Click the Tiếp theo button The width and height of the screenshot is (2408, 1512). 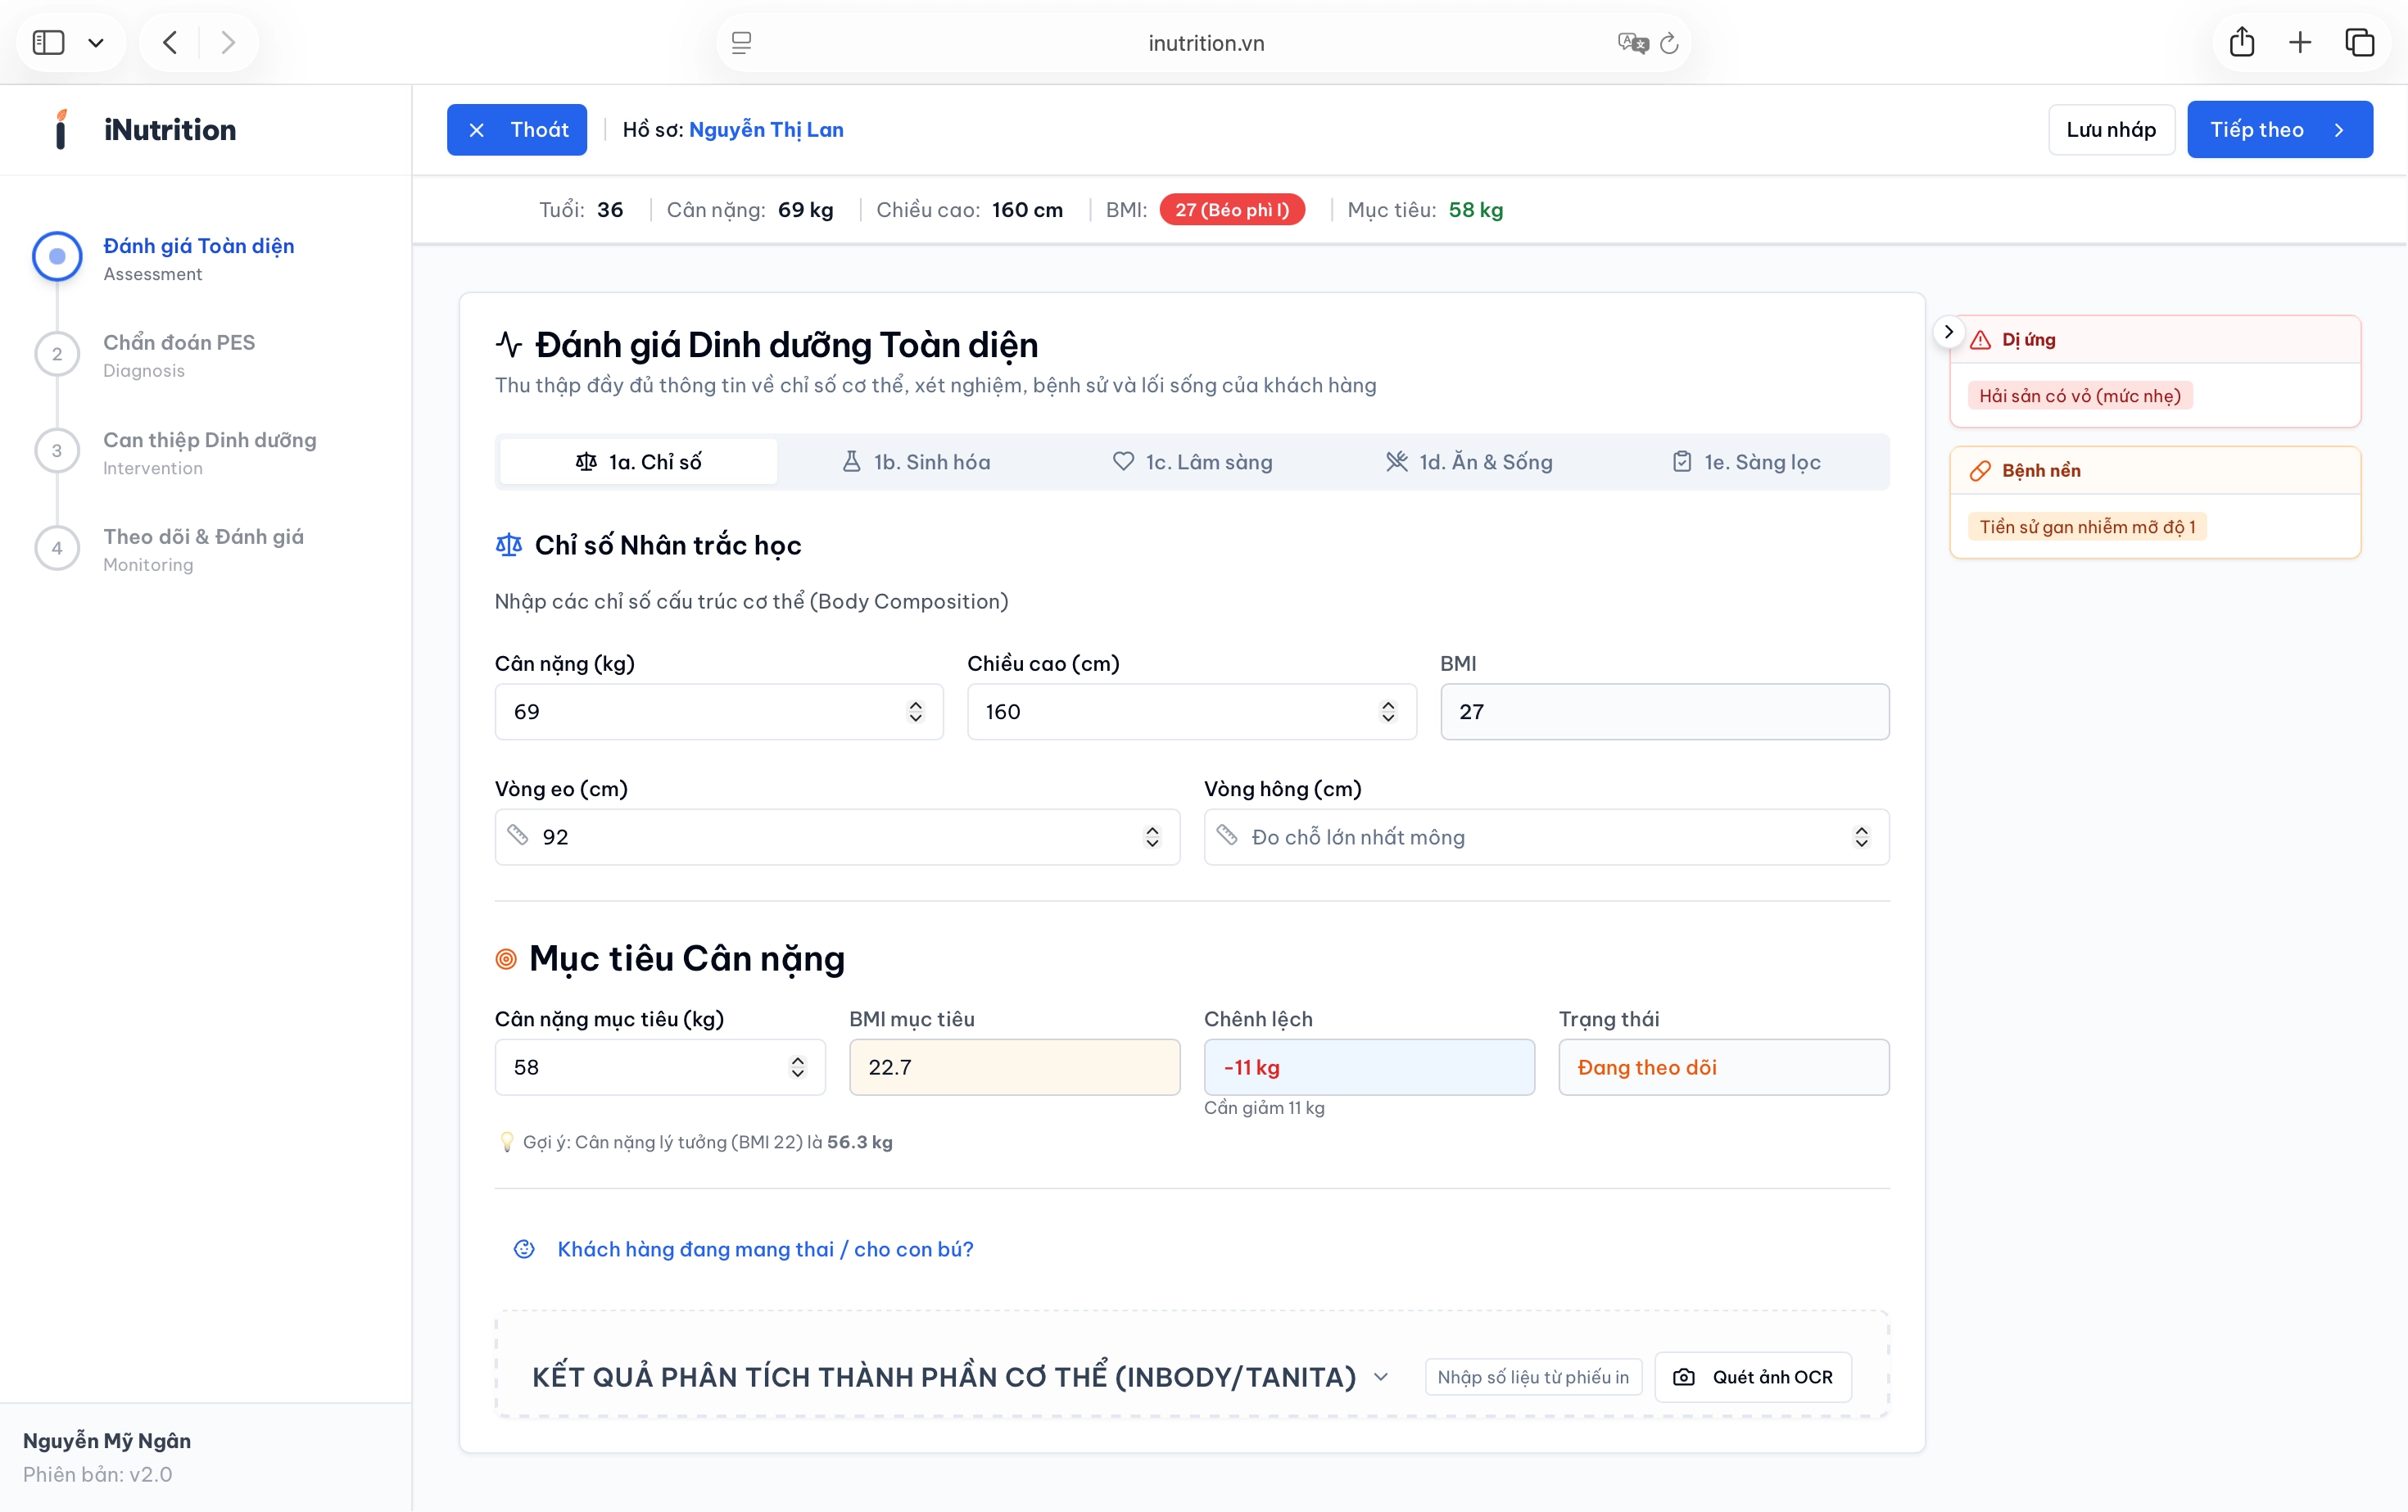click(2279, 129)
